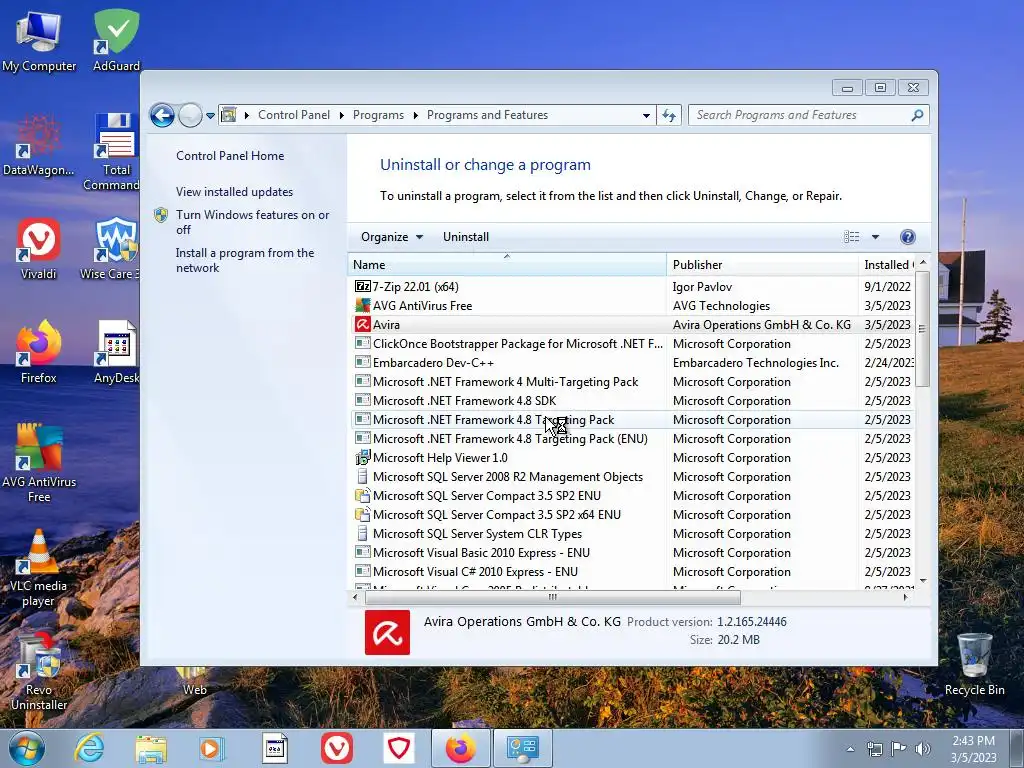
Task: Select Microsoft .NET Framework 4.8 SDK
Action: (x=632, y=400)
